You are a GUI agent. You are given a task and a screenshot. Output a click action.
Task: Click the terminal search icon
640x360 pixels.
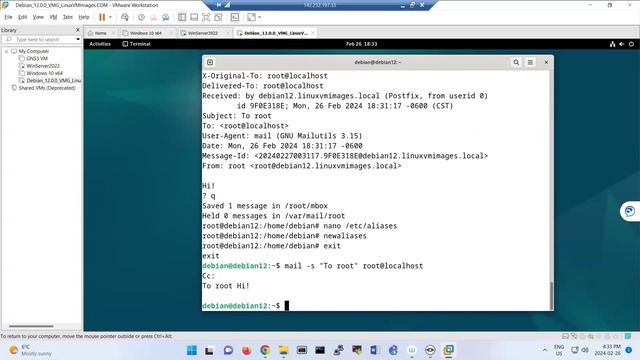pos(516,62)
